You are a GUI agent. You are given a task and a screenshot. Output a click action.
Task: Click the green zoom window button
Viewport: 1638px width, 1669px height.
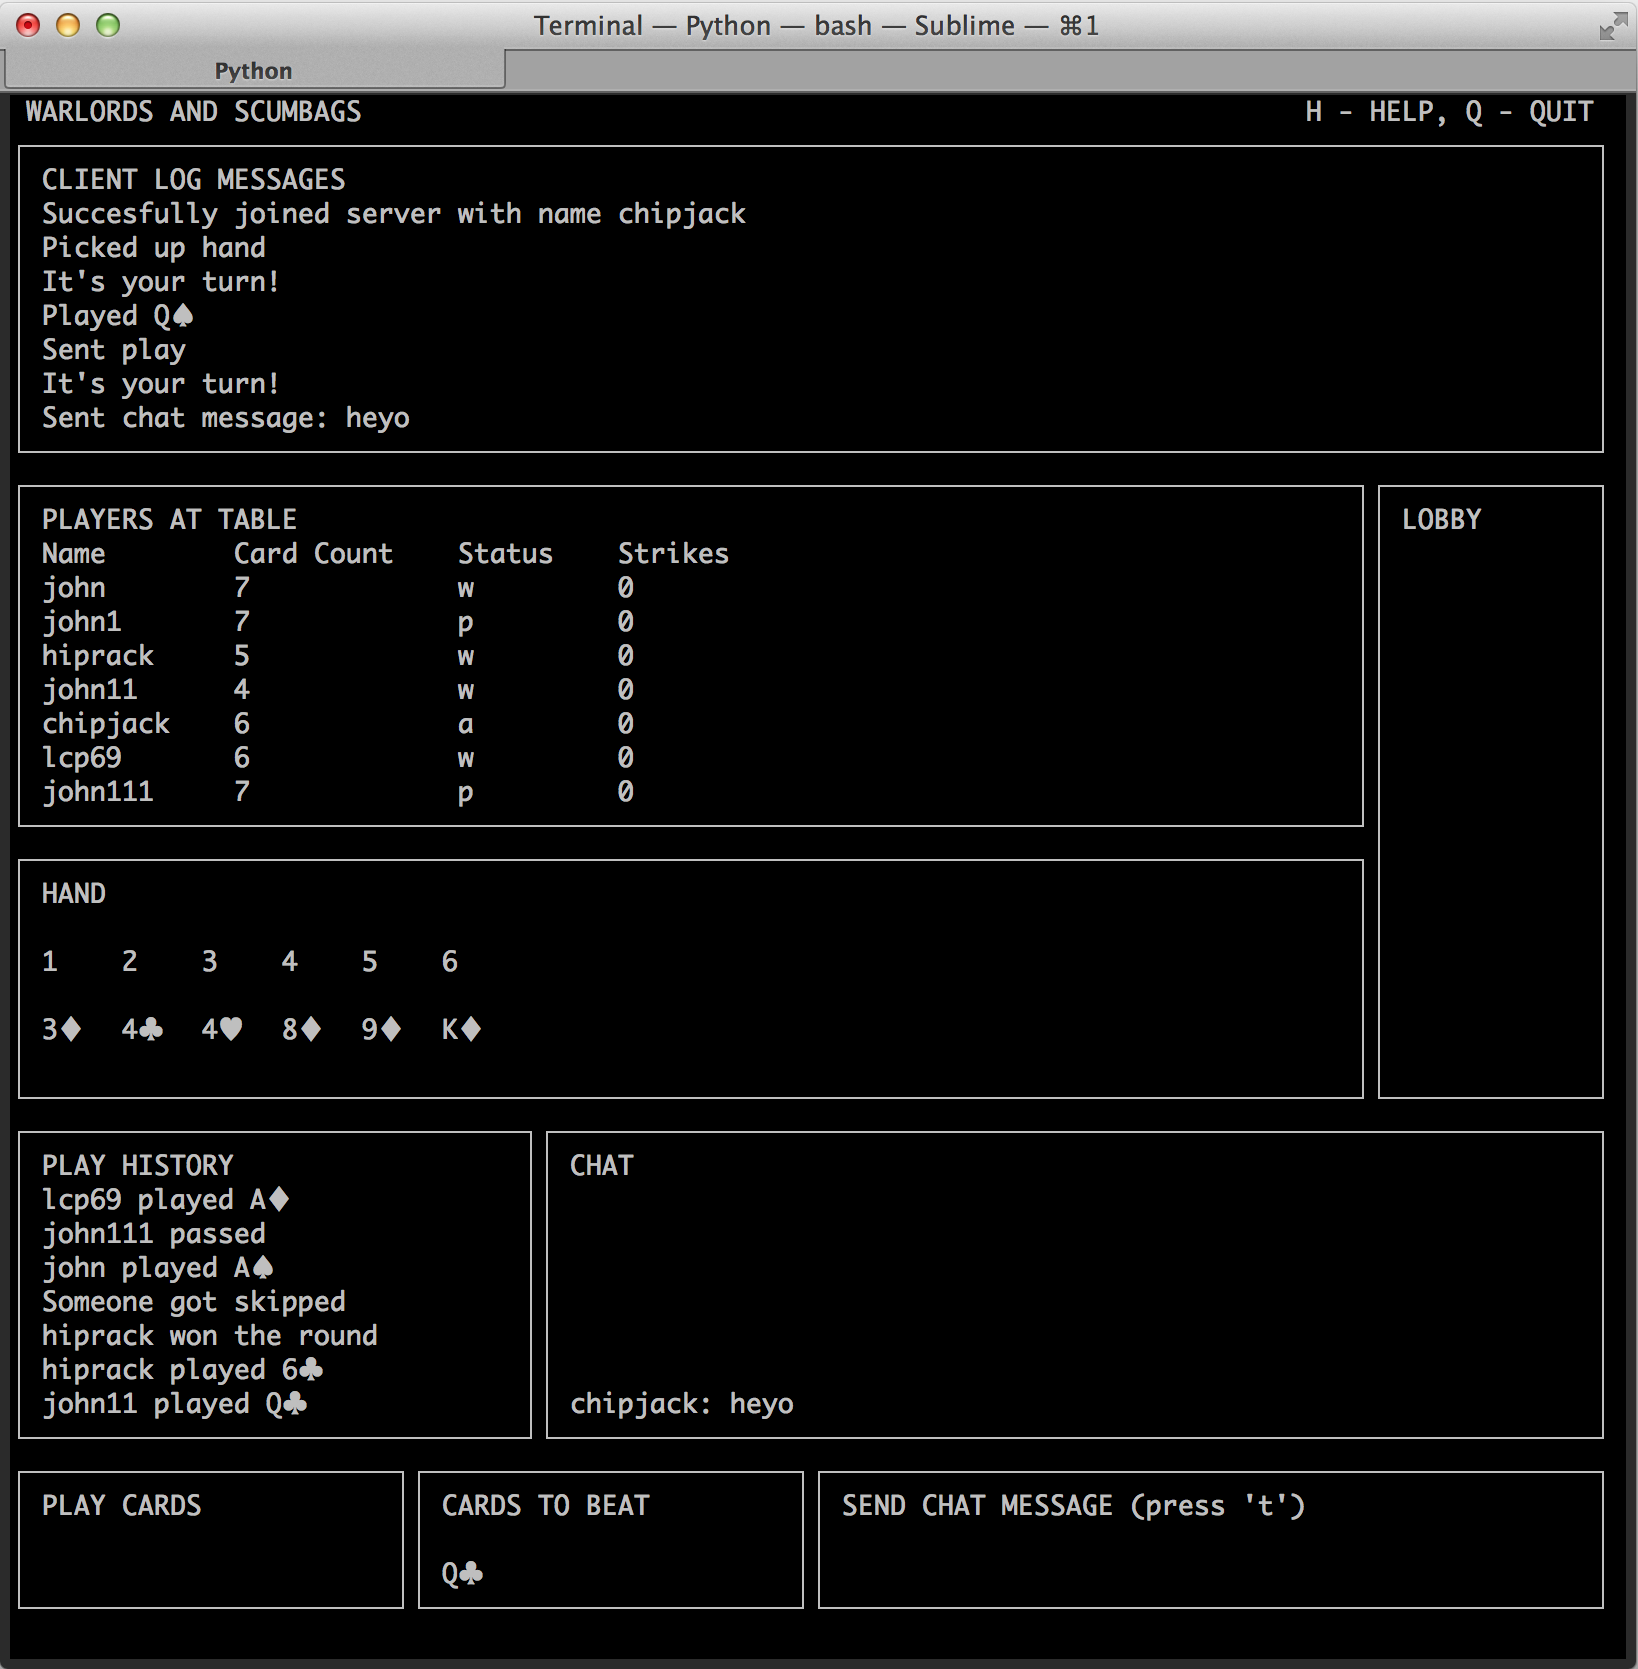pyautogui.click(x=108, y=25)
